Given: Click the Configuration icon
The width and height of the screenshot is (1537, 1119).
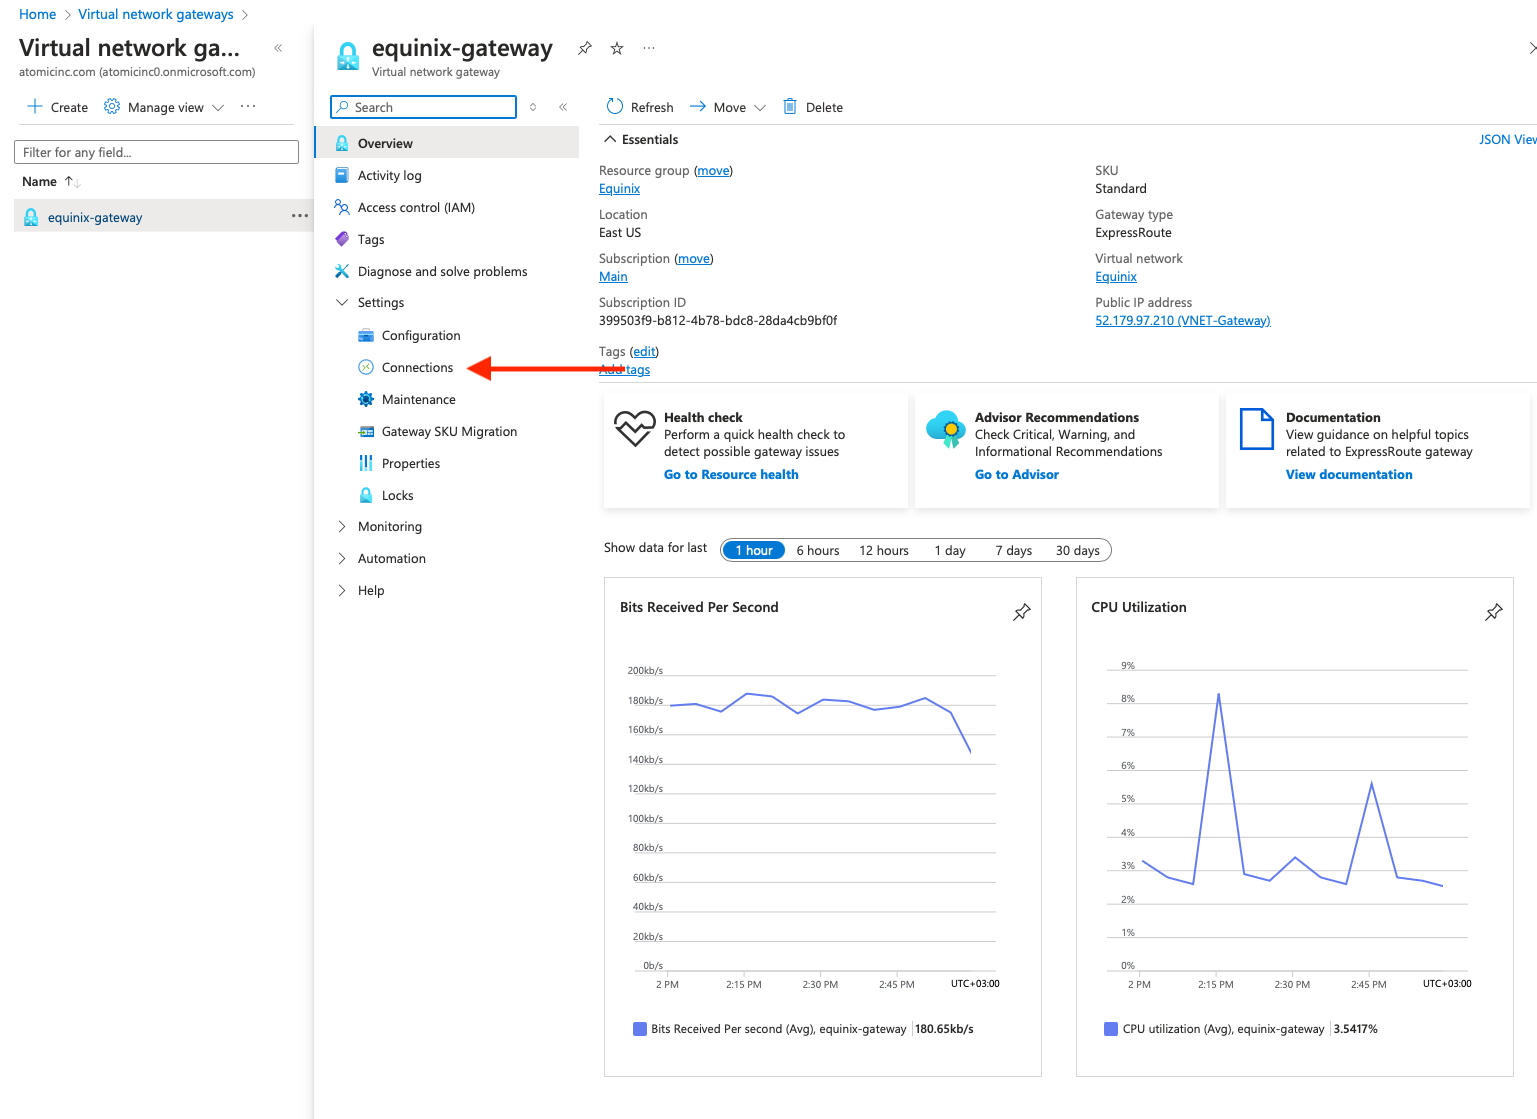Looking at the screenshot, I should click(366, 335).
